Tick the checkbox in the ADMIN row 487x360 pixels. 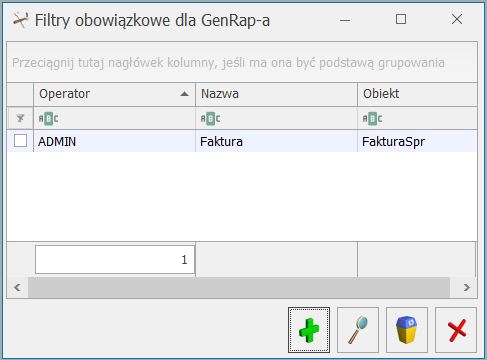pos(20,141)
